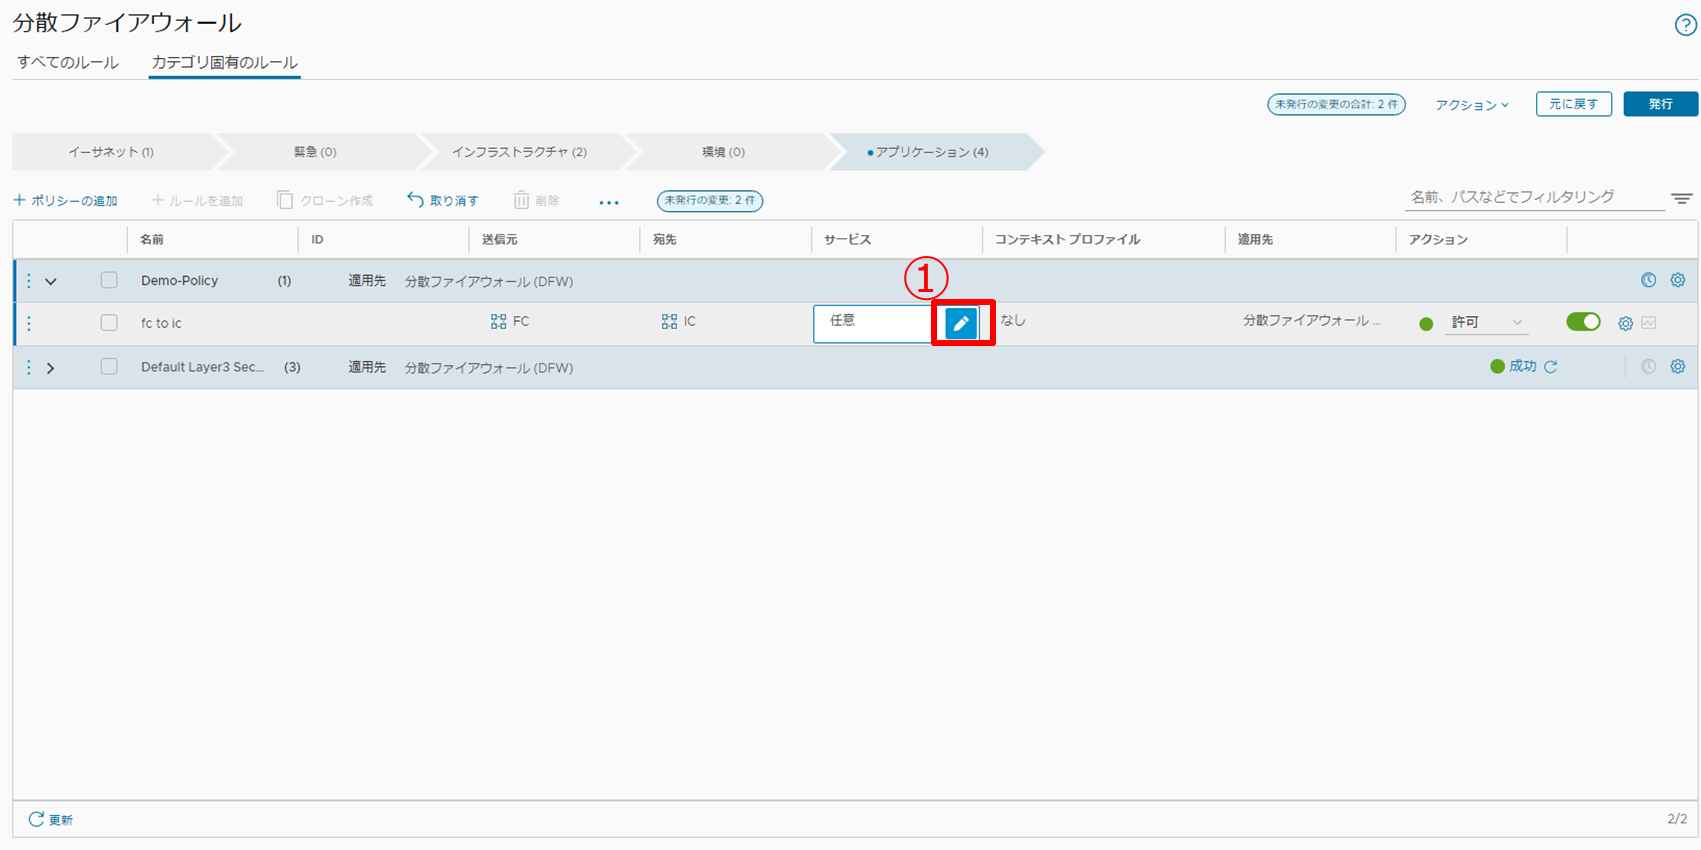The height and width of the screenshot is (850, 1701).
Task: Click gear icon on fc to ic rule
Action: (x=1625, y=323)
